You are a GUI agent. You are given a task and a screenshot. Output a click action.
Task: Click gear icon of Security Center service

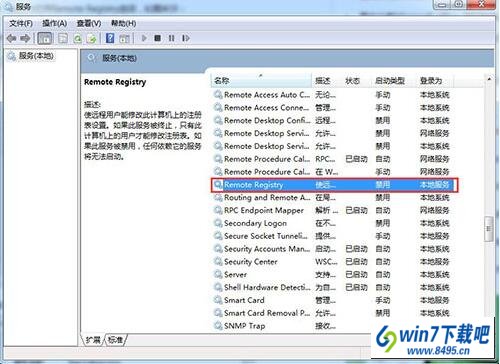[218, 262]
